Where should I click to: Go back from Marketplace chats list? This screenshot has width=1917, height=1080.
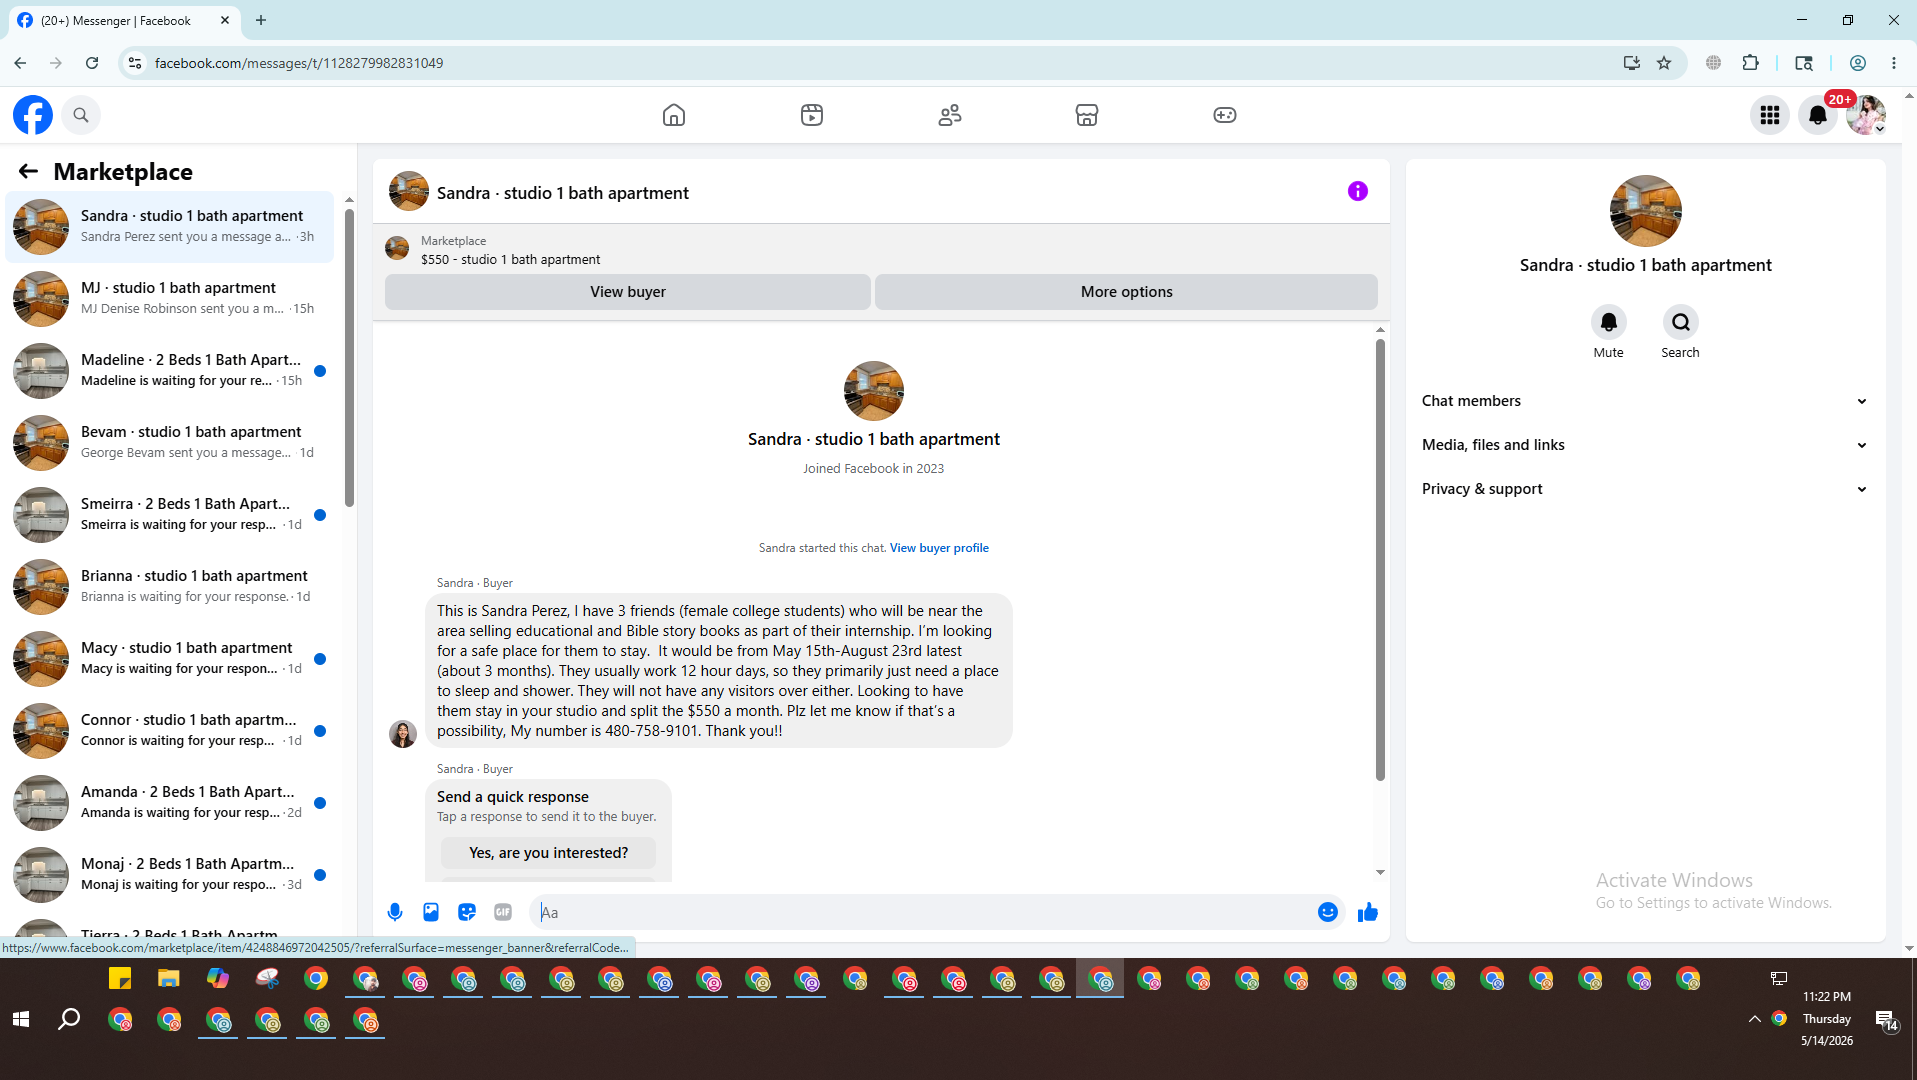pyautogui.click(x=28, y=172)
